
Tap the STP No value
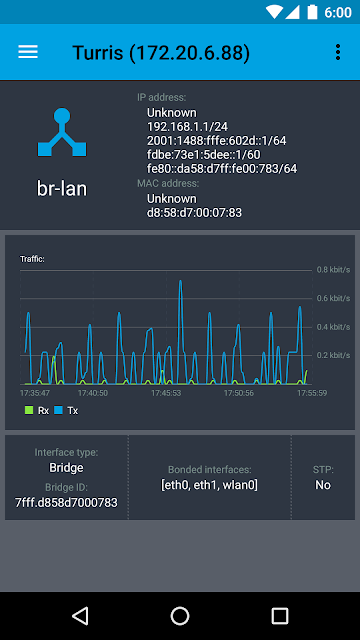(323, 485)
